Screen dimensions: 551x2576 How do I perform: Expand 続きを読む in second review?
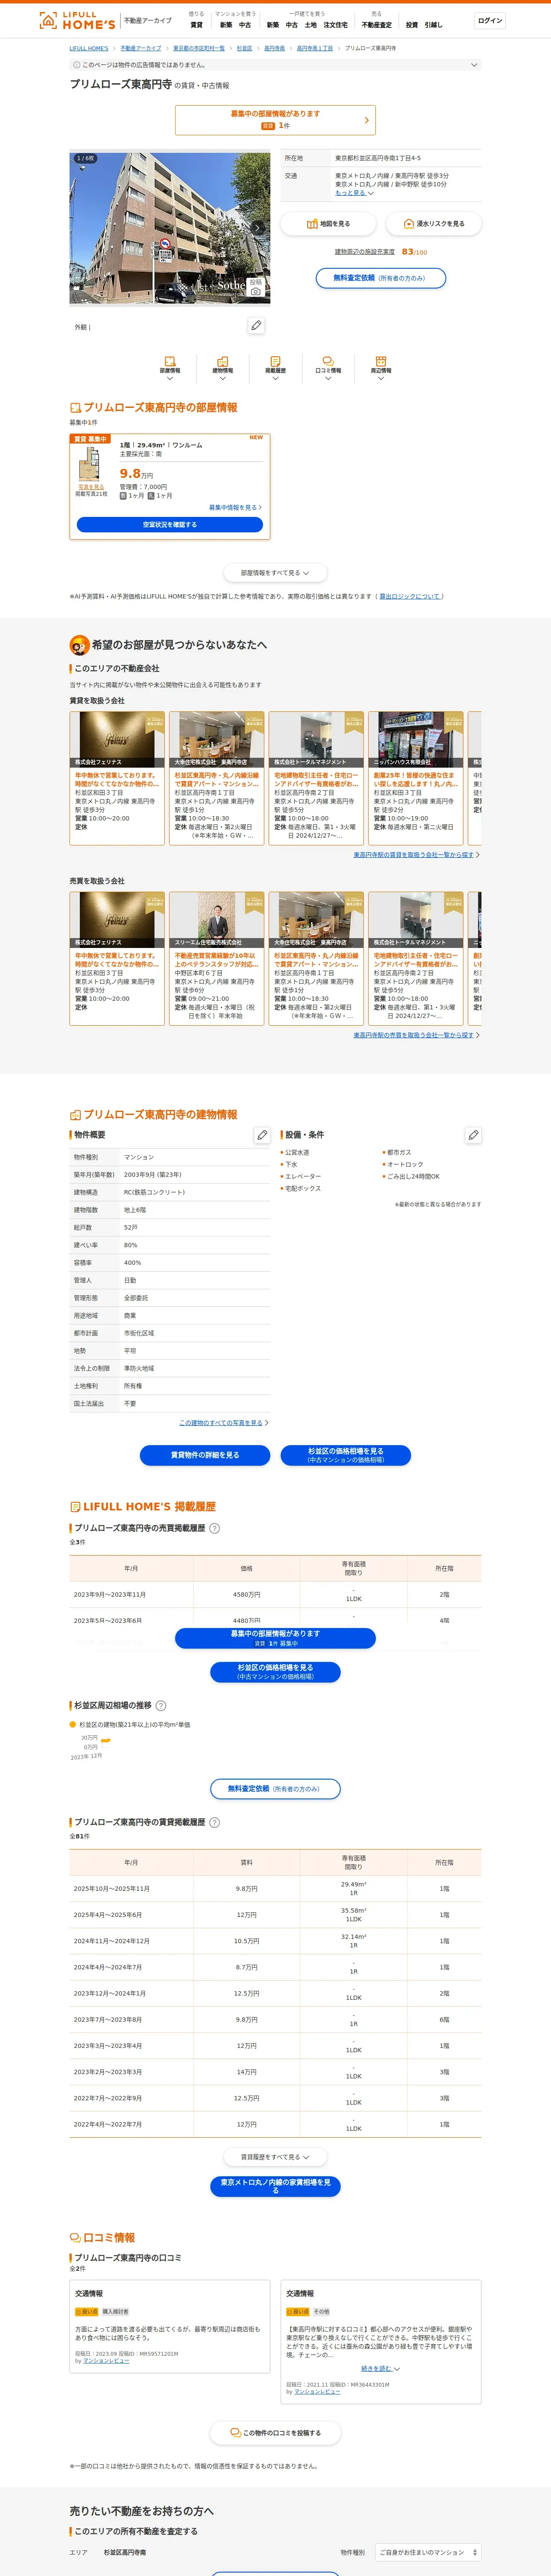(380, 2368)
